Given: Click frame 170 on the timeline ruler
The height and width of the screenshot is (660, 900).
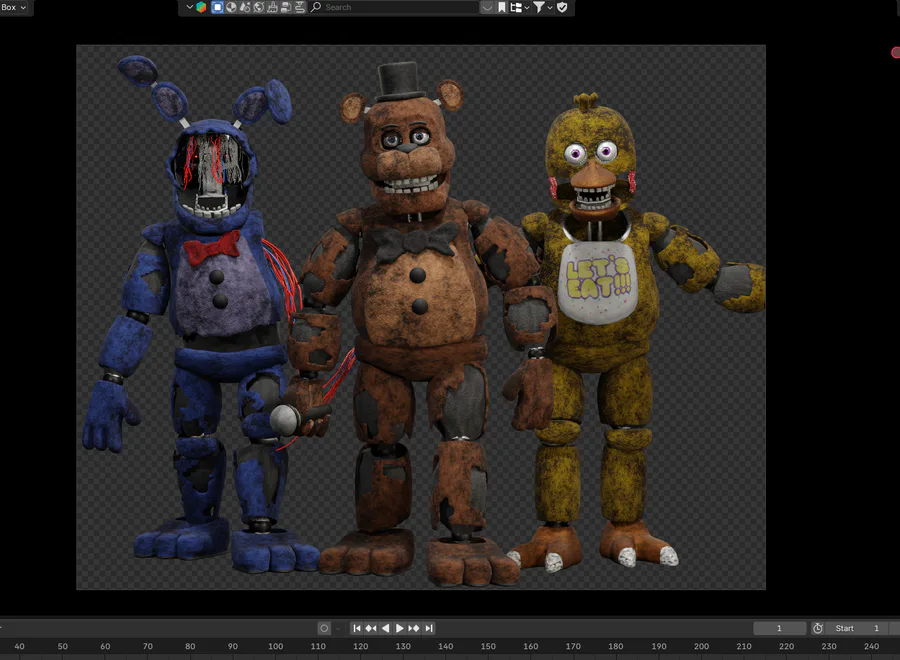Looking at the screenshot, I should pyautogui.click(x=573, y=646).
